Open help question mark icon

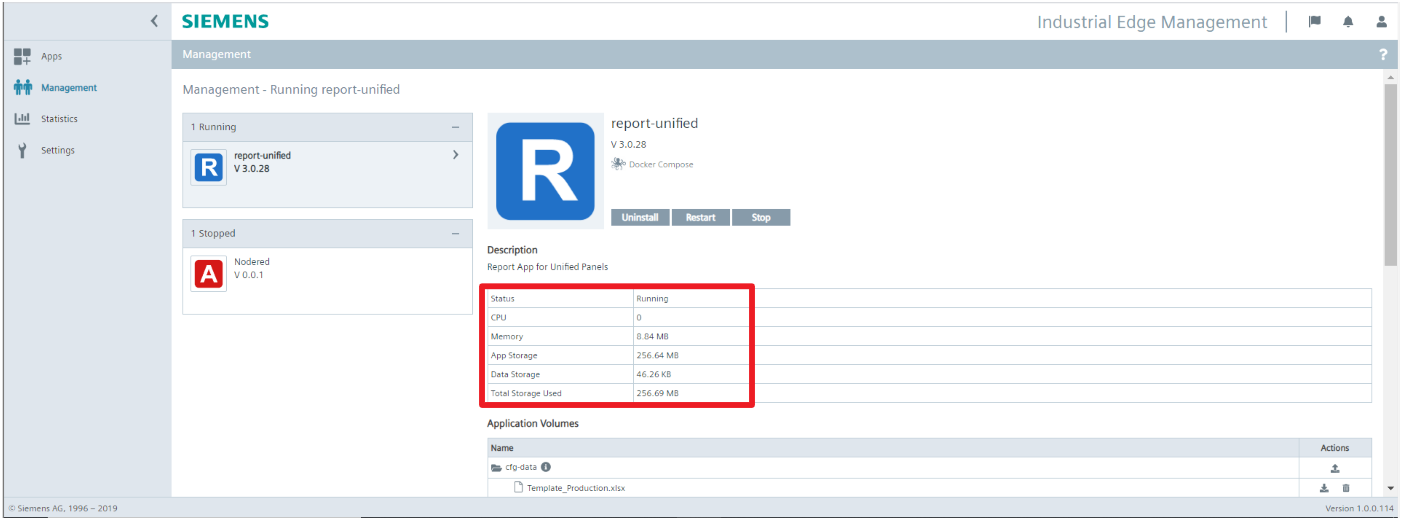click(1383, 54)
